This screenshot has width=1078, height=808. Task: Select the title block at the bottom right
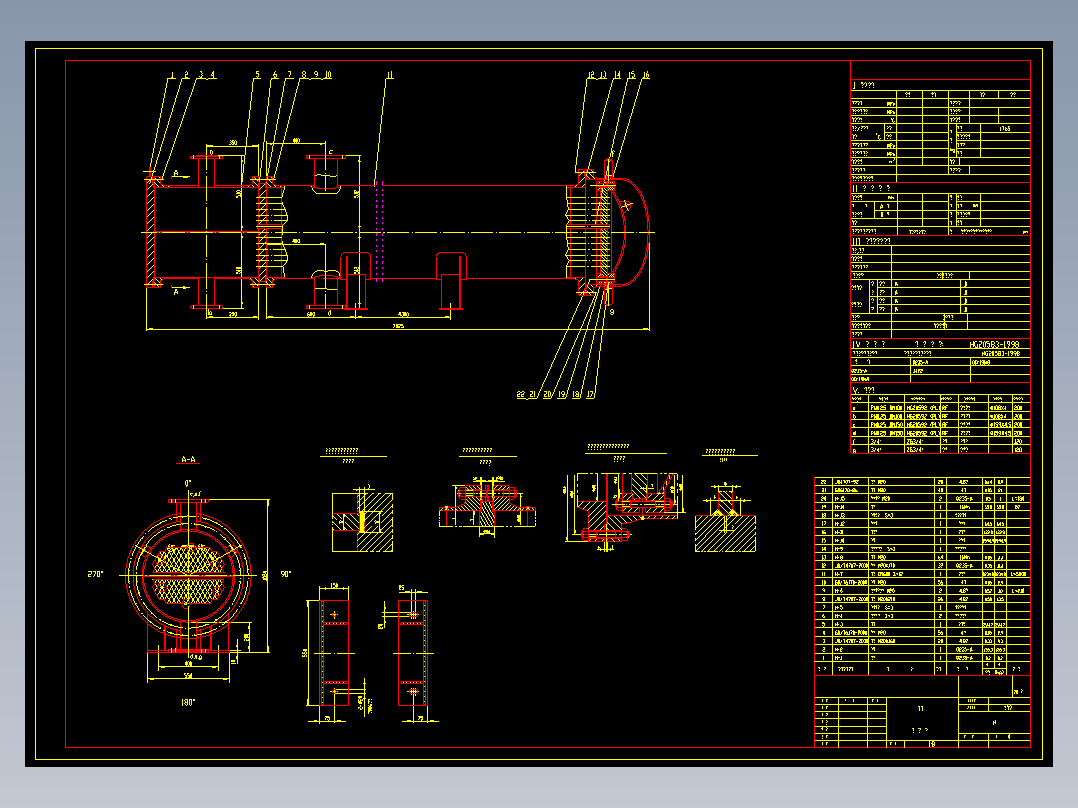922,711
